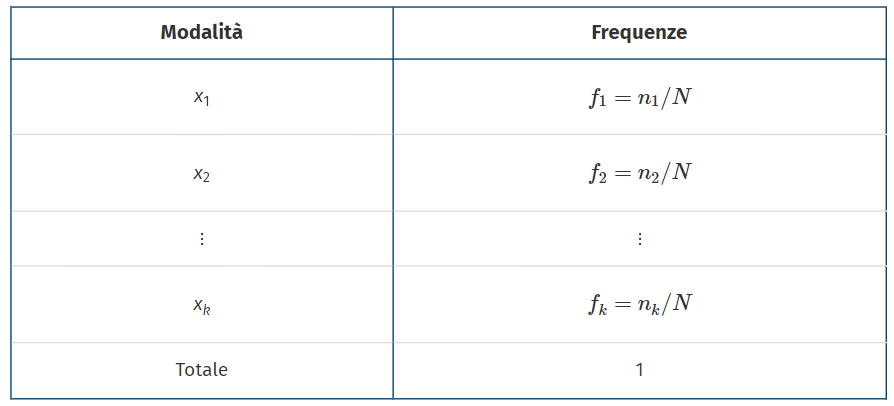894x406 pixels.
Task: Click the total value 1 cell
Action: (639, 369)
